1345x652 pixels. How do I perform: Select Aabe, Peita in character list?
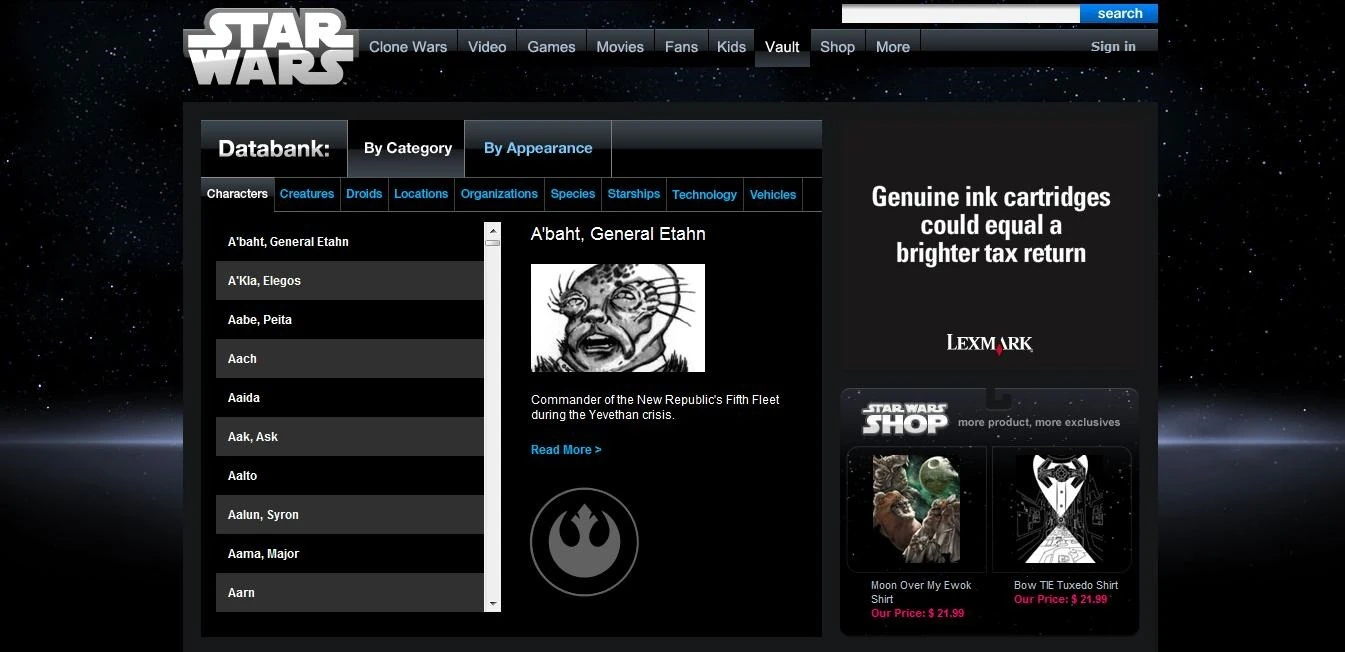350,320
